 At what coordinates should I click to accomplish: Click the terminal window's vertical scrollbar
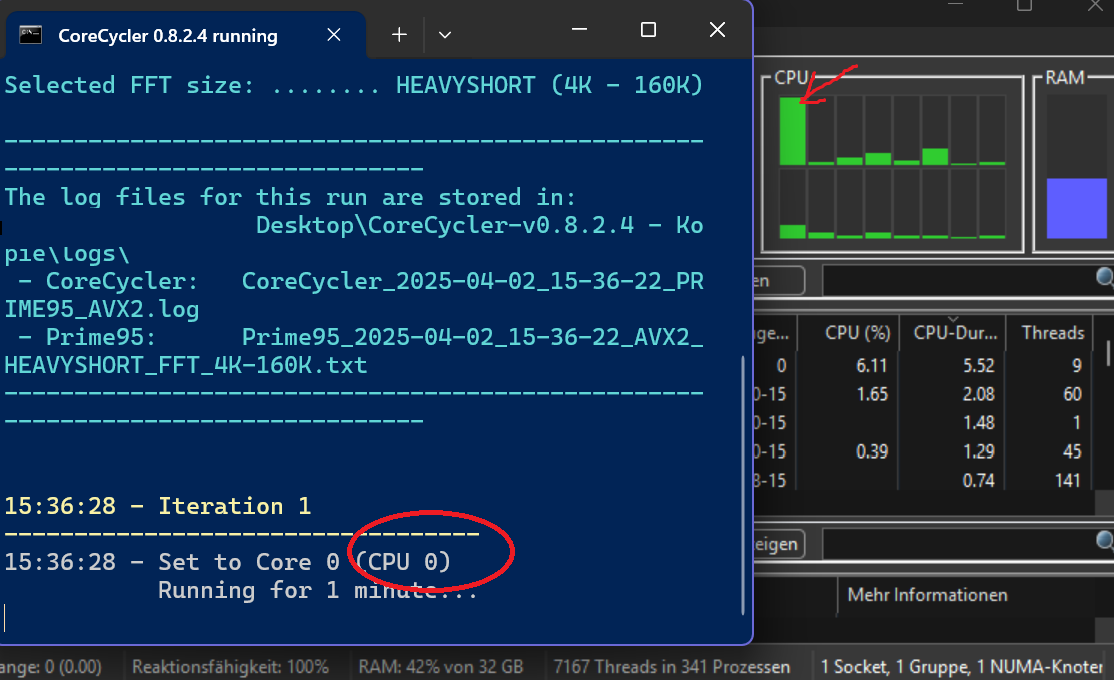coord(743,485)
